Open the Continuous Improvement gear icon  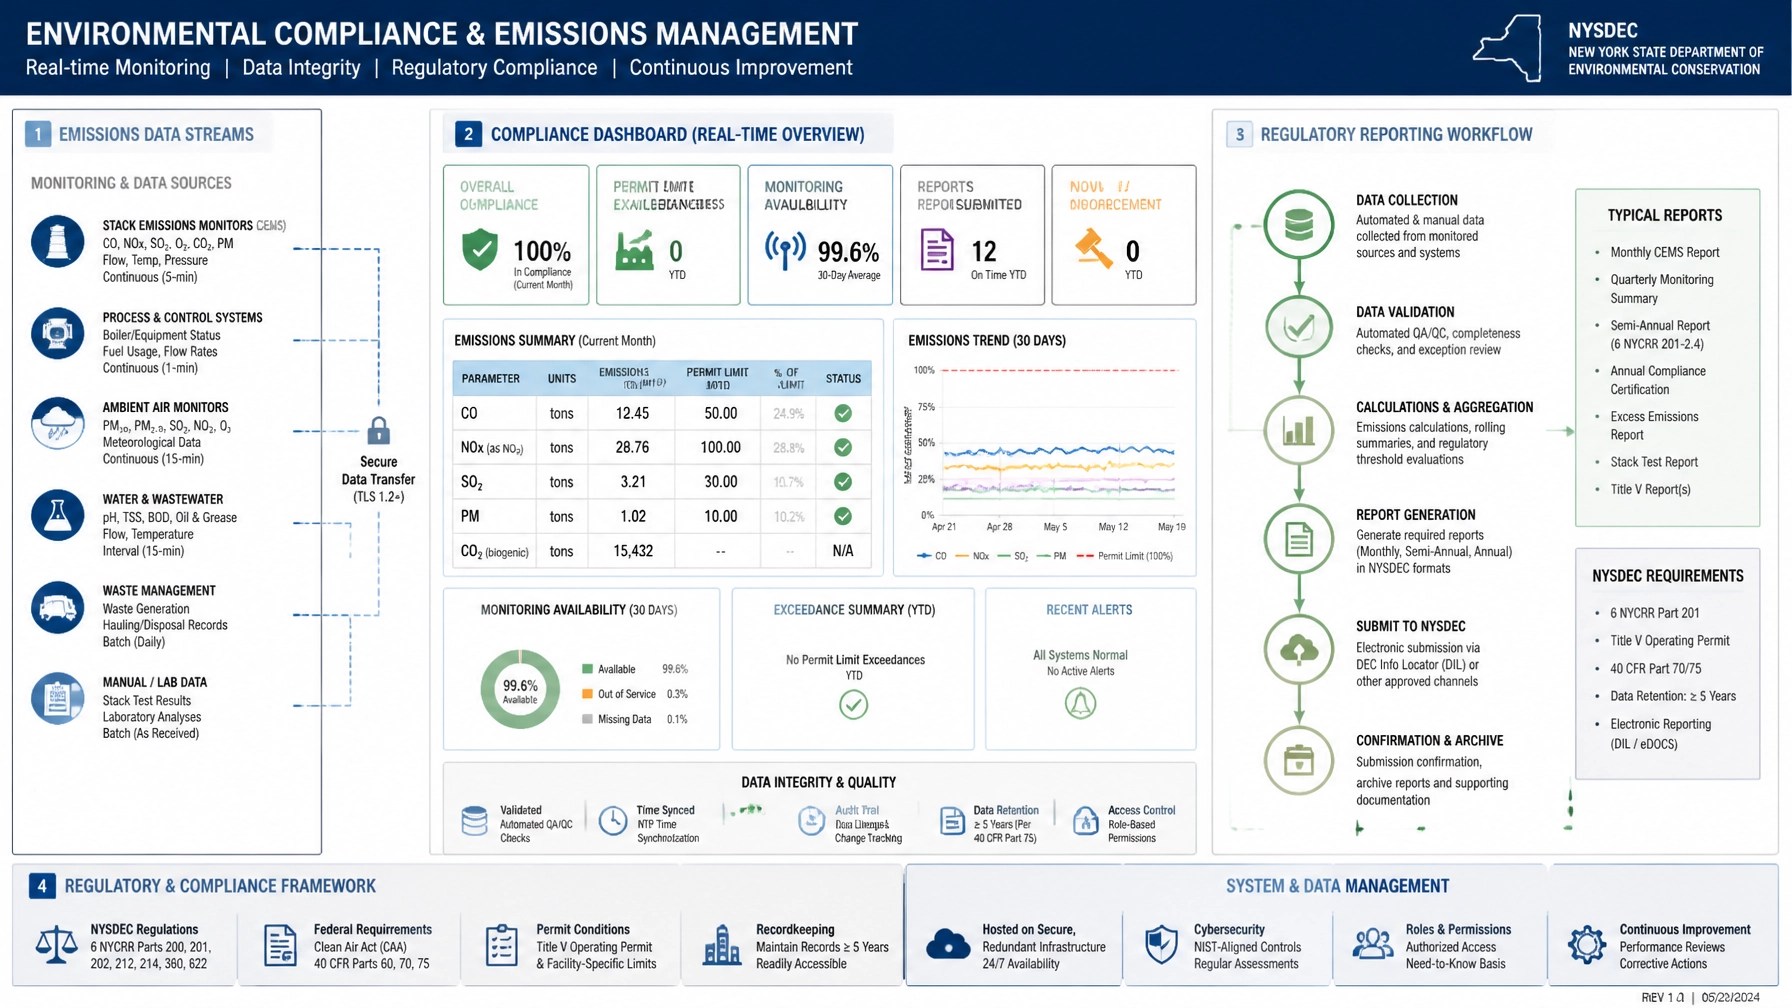(1586, 944)
